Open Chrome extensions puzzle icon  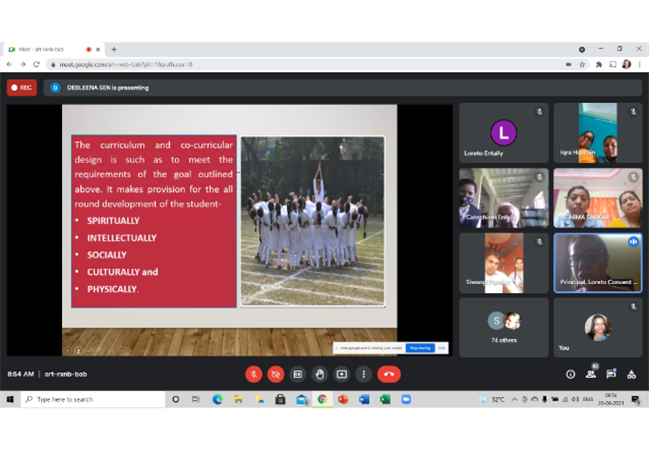click(x=599, y=64)
